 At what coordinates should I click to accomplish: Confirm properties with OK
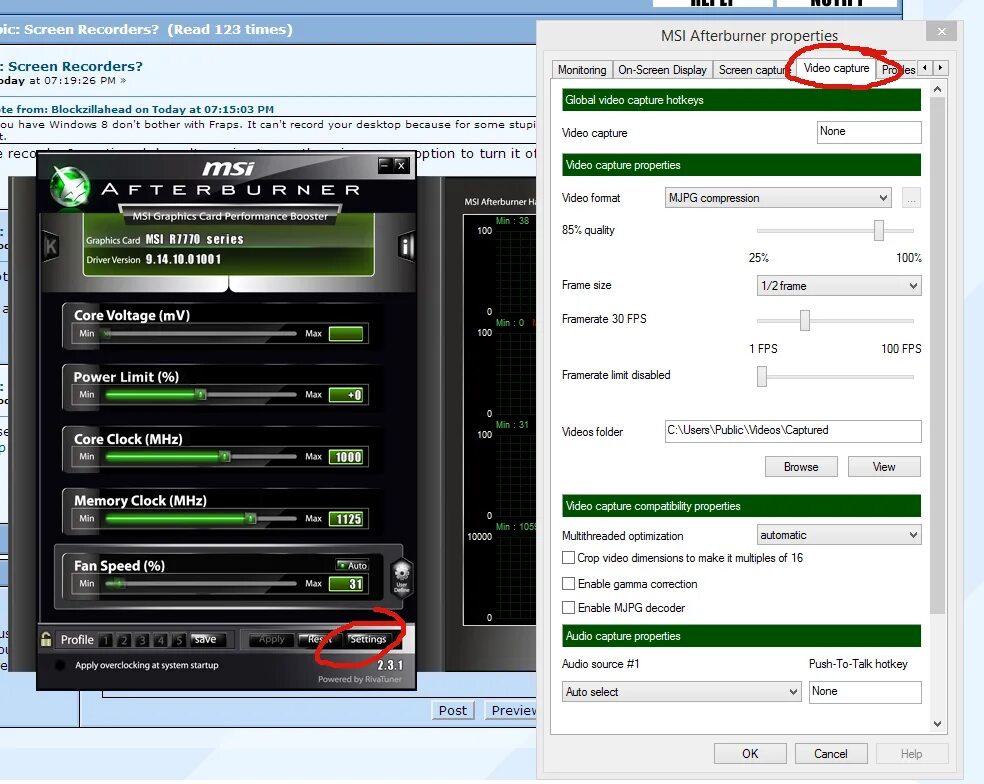coord(750,754)
